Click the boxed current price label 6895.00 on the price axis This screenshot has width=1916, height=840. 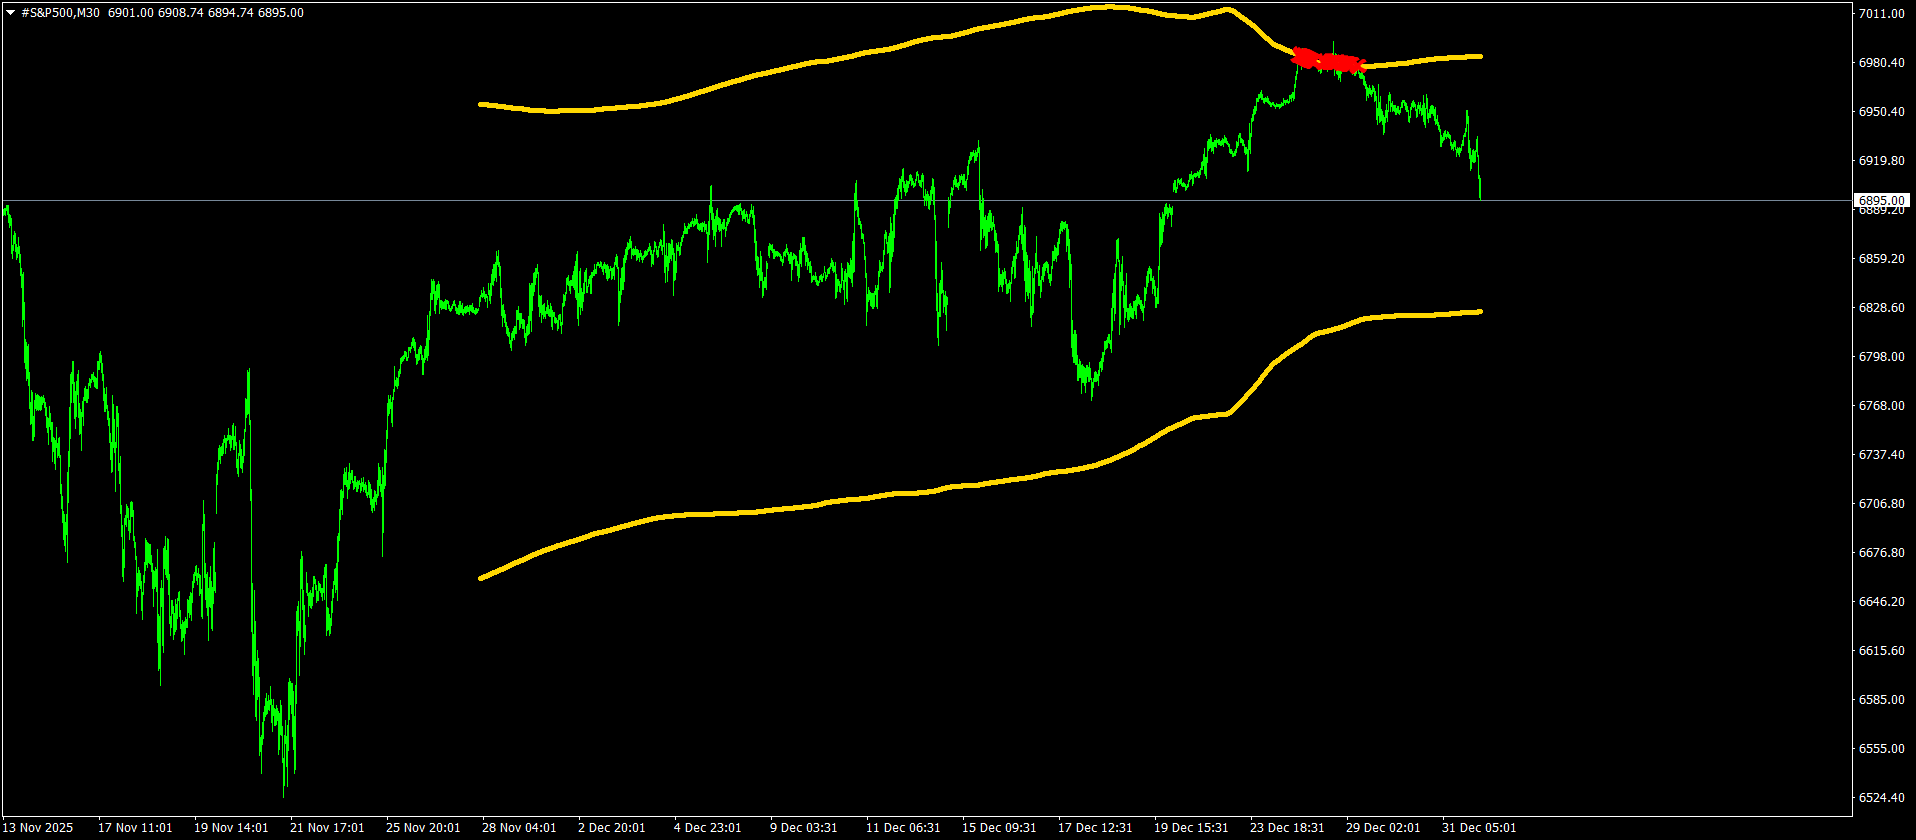tap(1881, 200)
